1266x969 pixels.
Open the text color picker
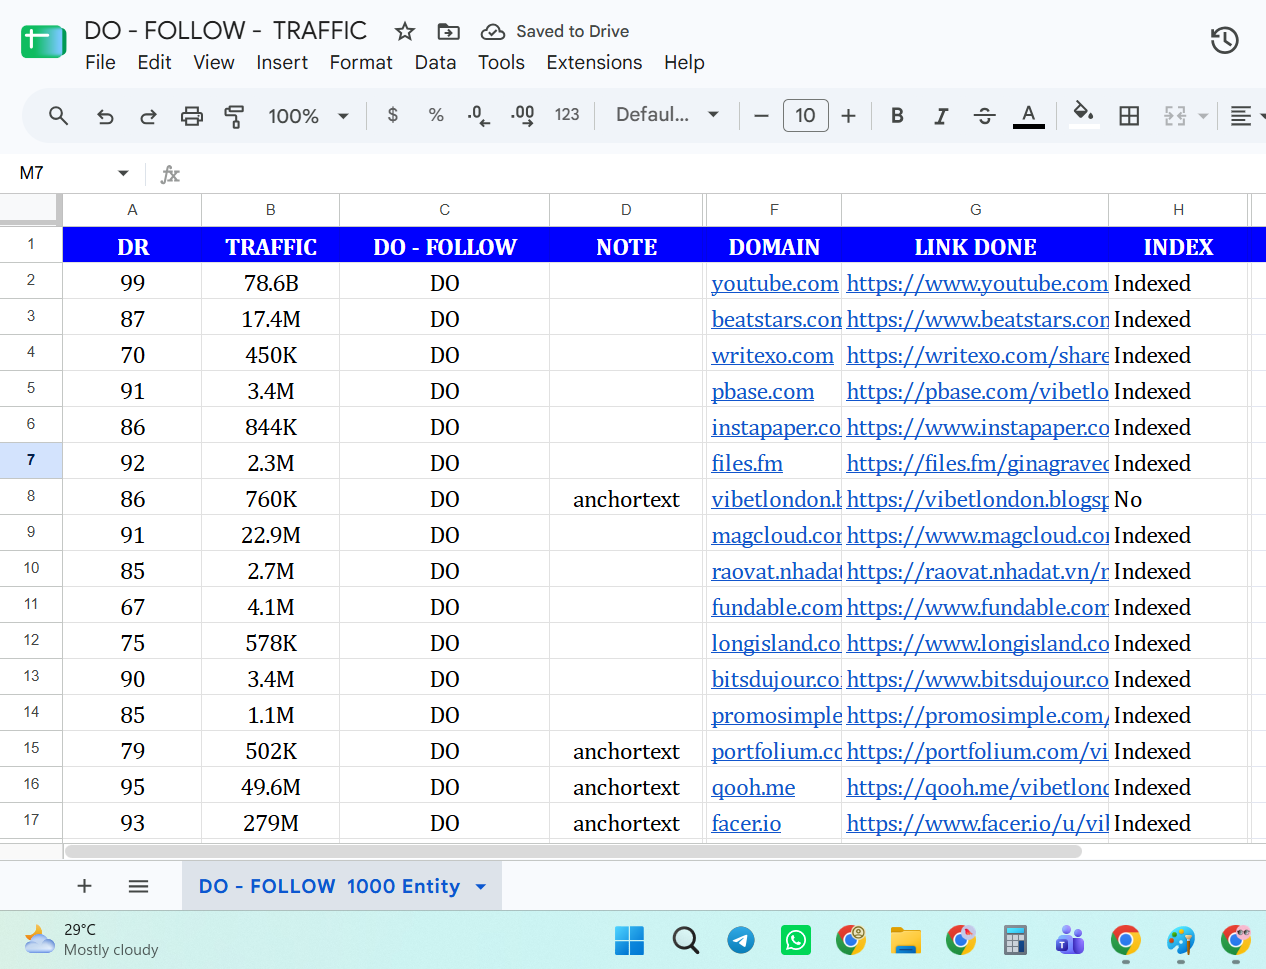(1028, 116)
